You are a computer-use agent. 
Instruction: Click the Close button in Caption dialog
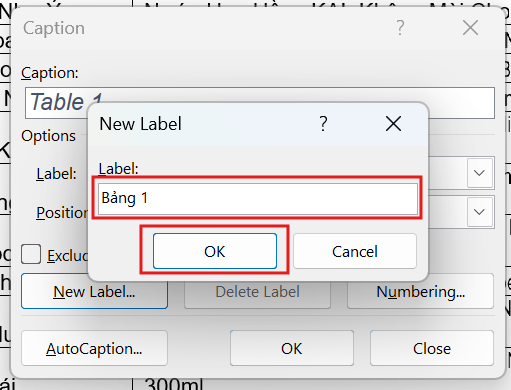(432, 348)
